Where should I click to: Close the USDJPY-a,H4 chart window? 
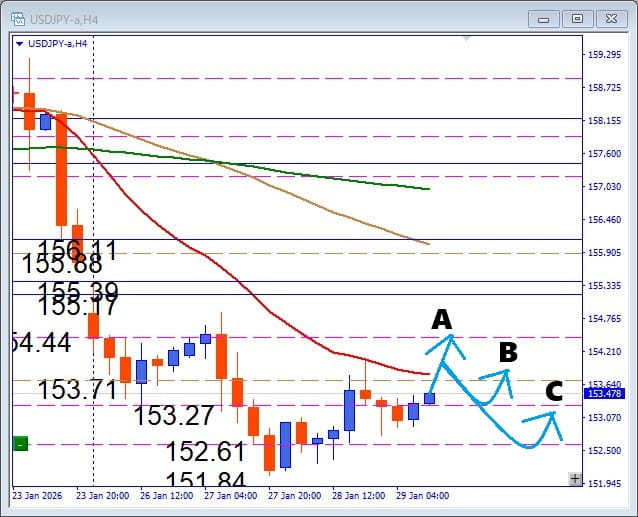pos(611,19)
